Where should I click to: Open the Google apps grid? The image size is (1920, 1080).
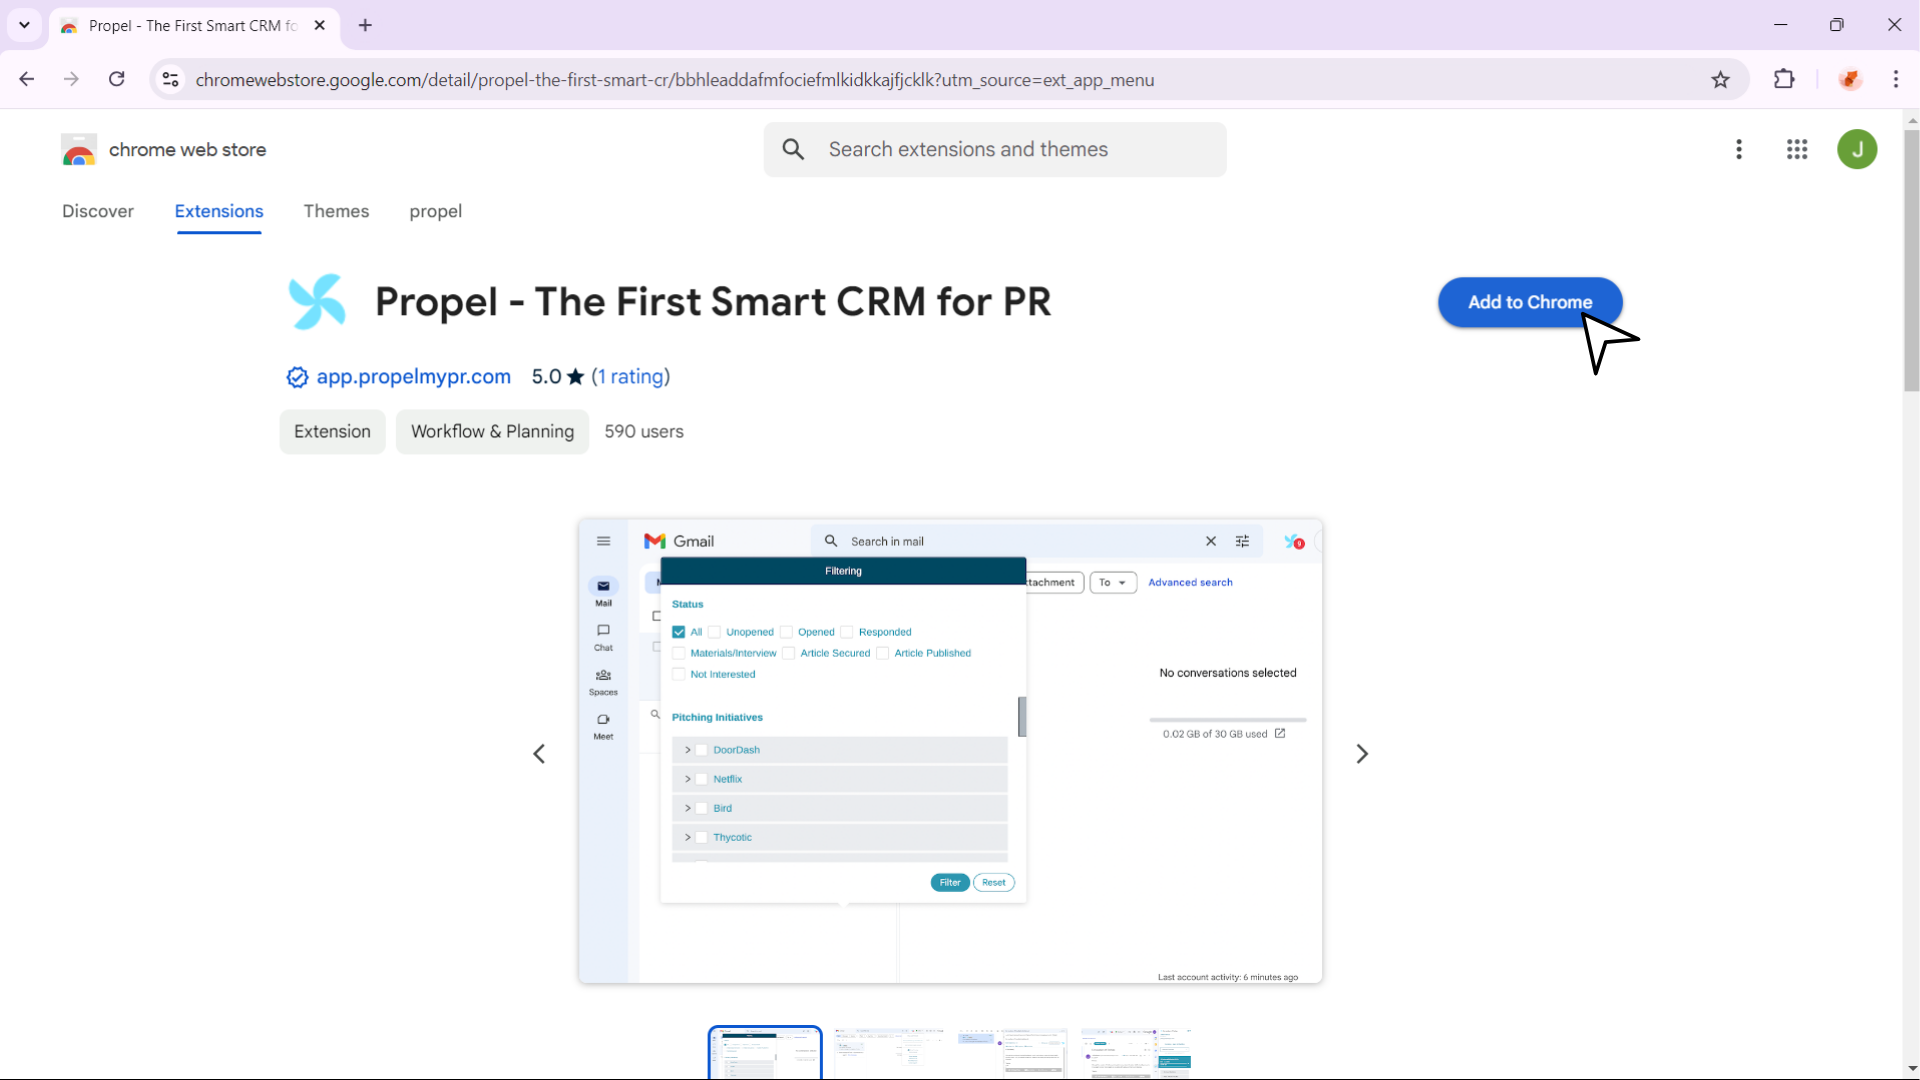tap(1797, 149)
